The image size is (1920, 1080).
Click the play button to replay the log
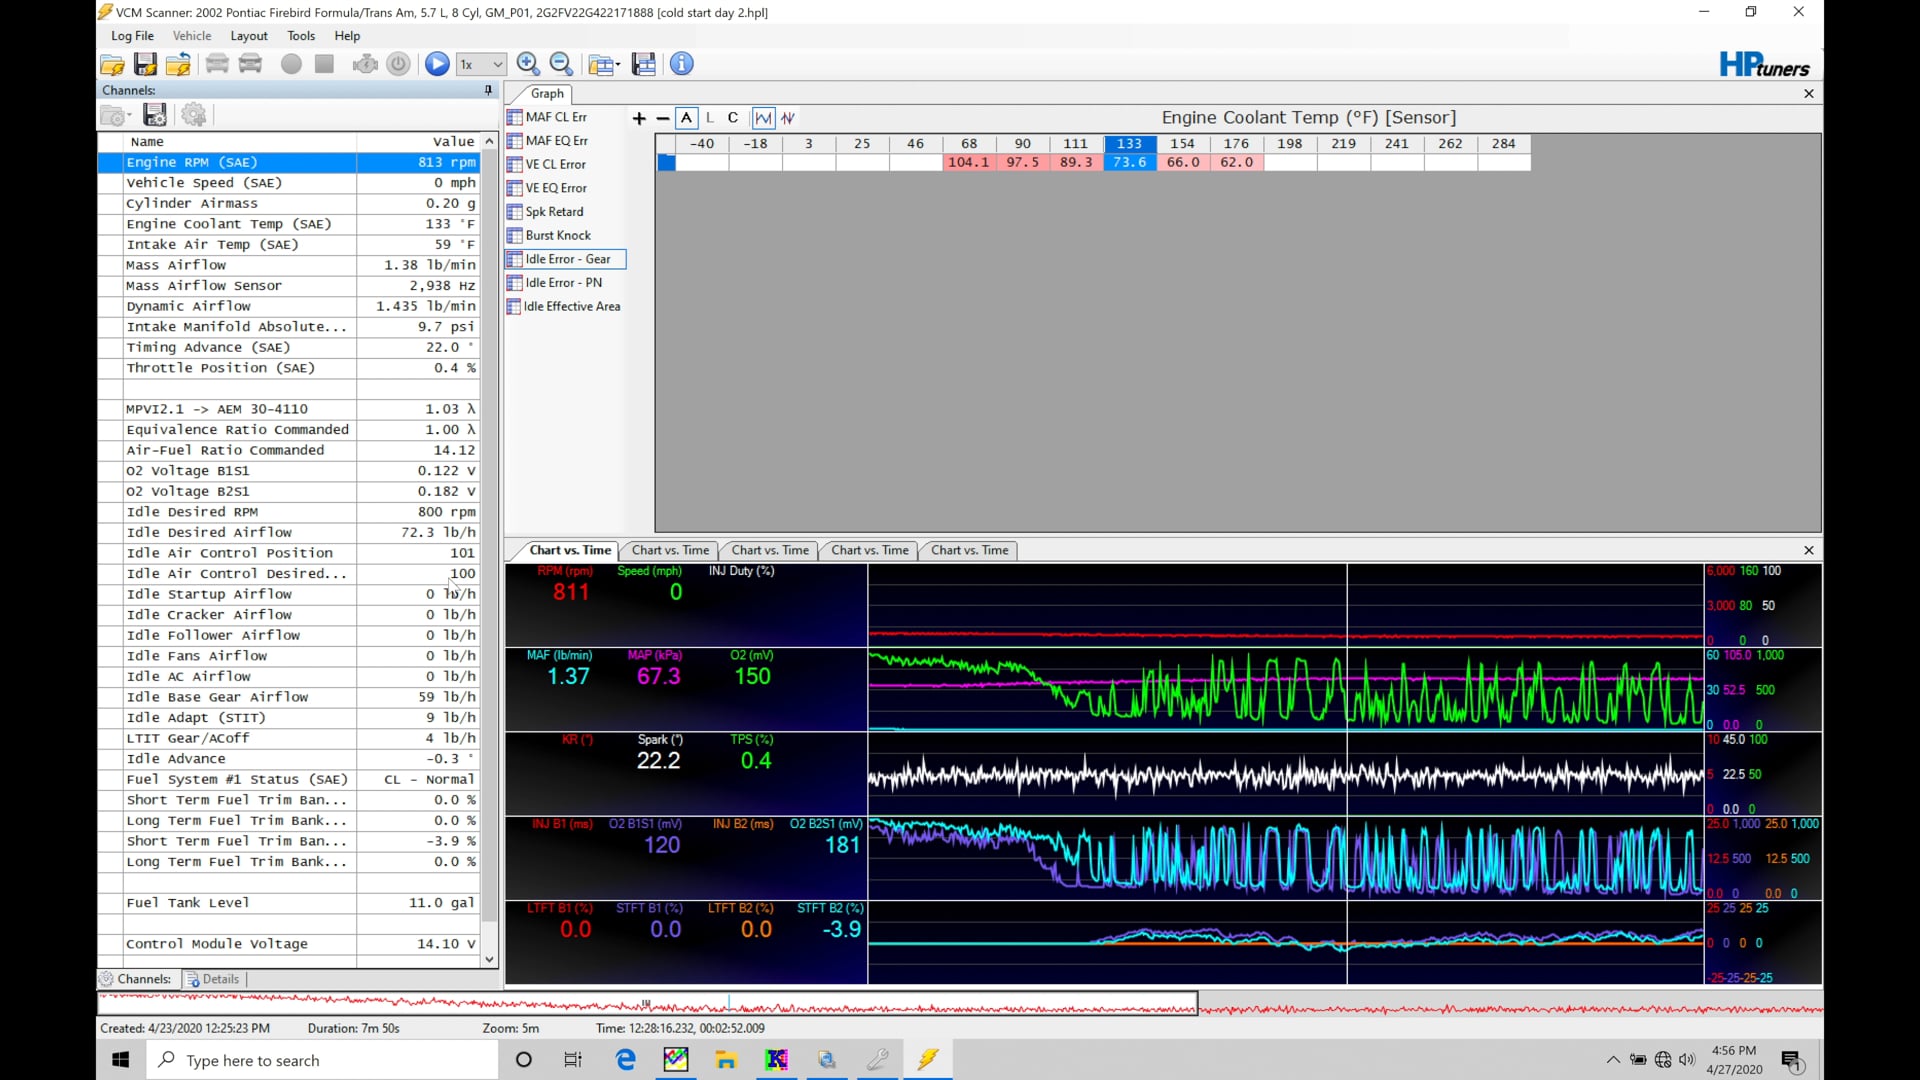click(436, 63)
